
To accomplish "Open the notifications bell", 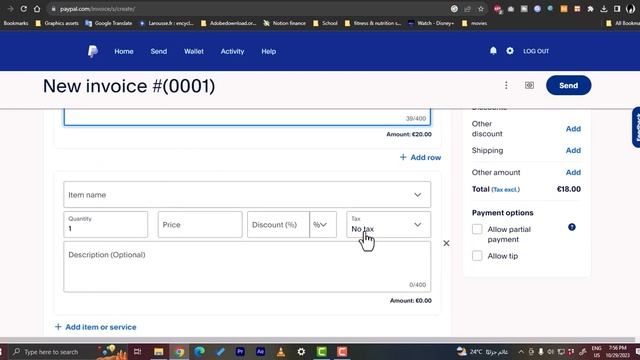I will 493,51.
